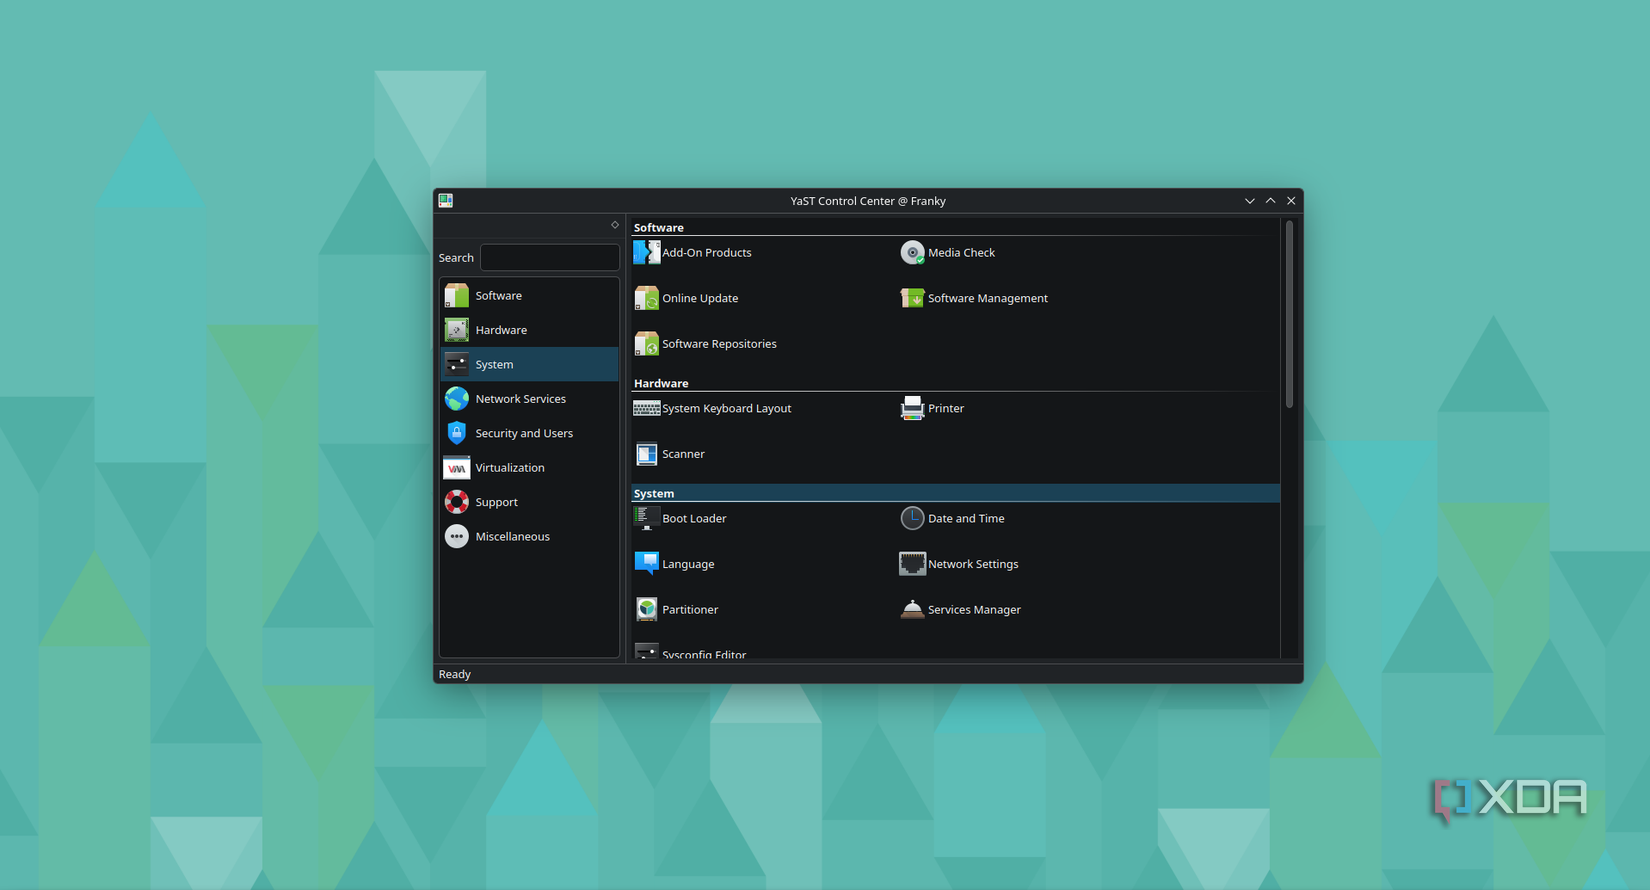1650x890 pixels.
Task: Select Support lifebuoy icon
Action: click(x=457, y=502)
